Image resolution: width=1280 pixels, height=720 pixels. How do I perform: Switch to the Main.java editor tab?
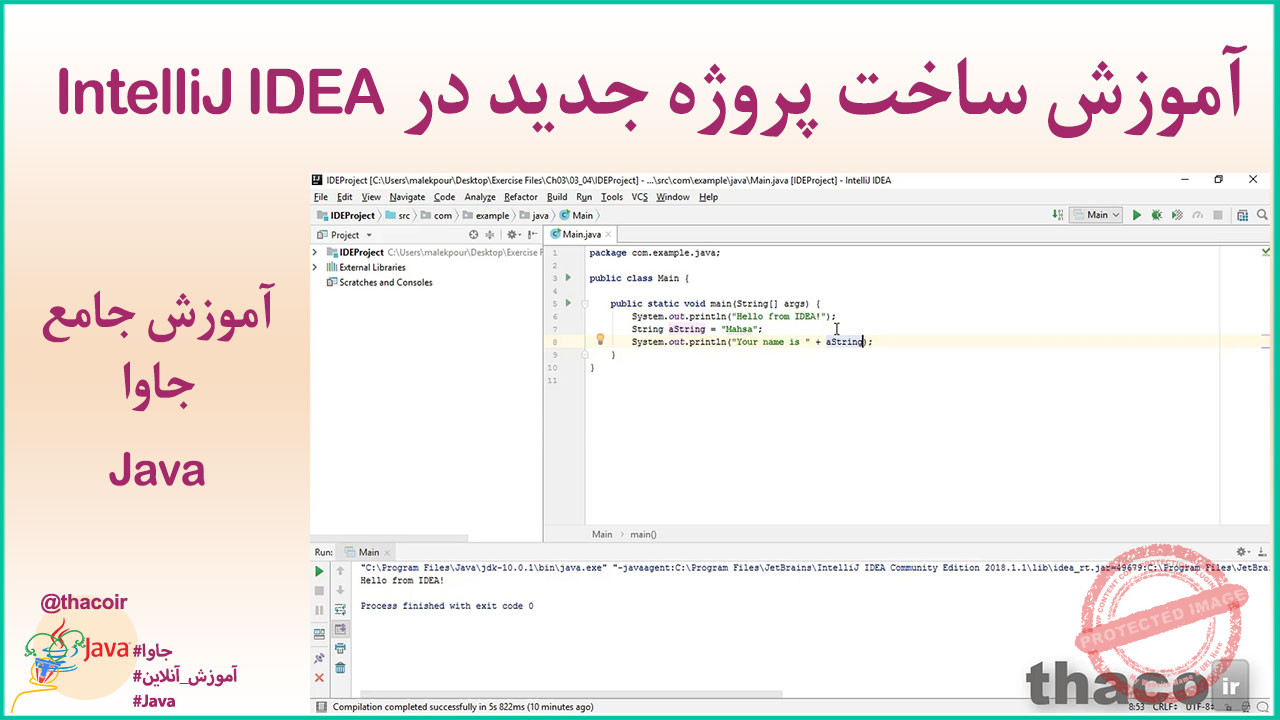(580, 233)
